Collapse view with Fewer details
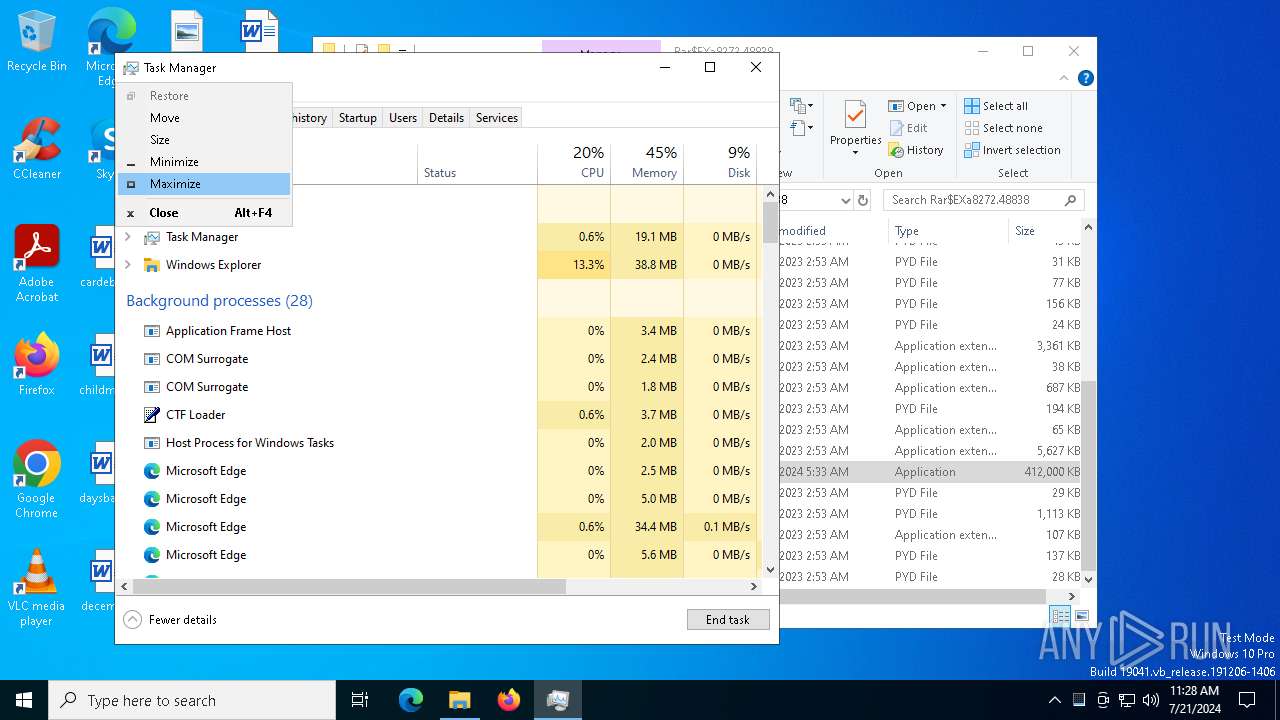 [170, 620]
